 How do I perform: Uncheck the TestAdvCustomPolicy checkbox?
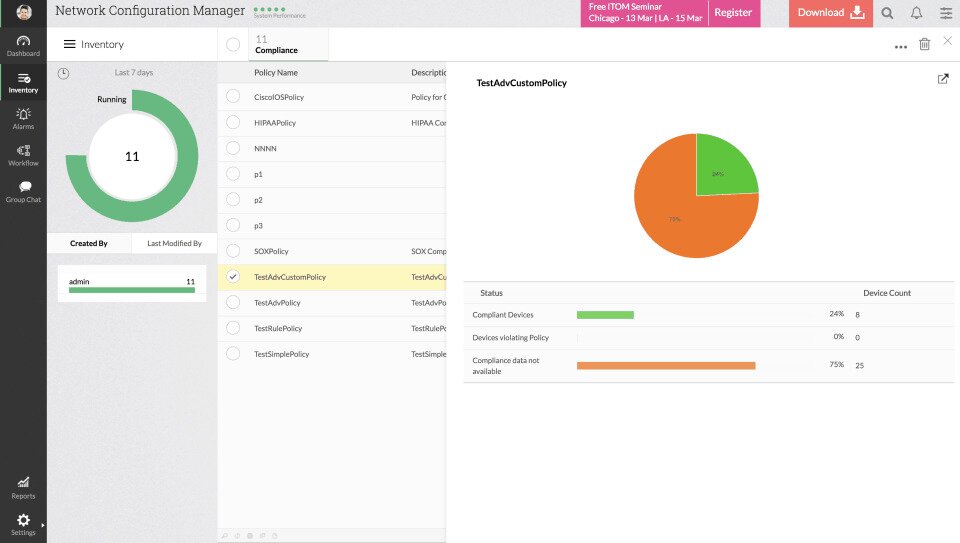pos(233,277)
